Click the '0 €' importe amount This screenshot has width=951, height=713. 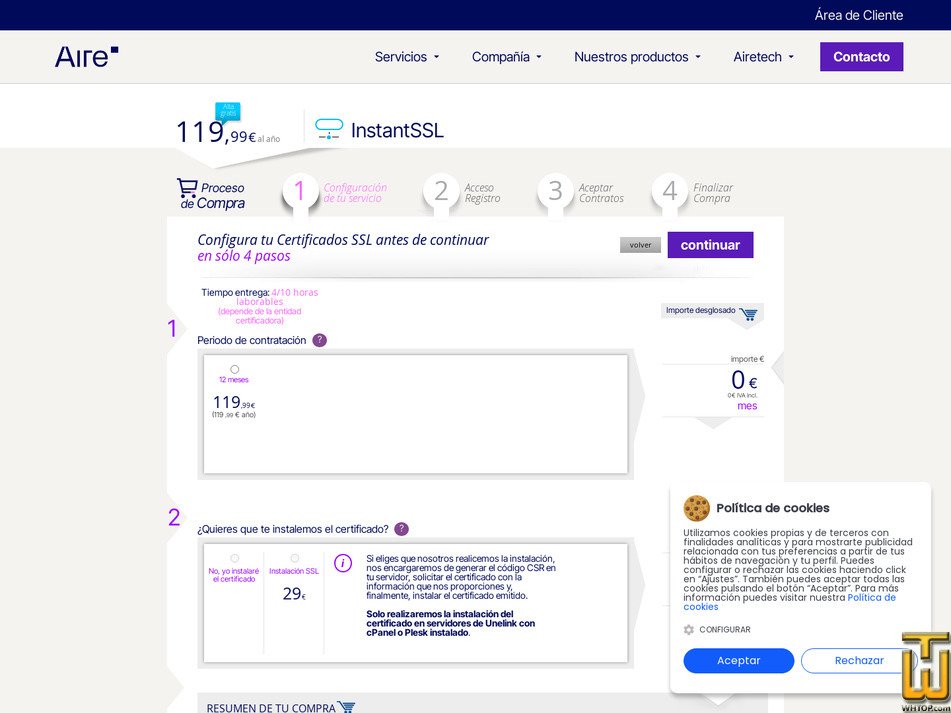744,381
